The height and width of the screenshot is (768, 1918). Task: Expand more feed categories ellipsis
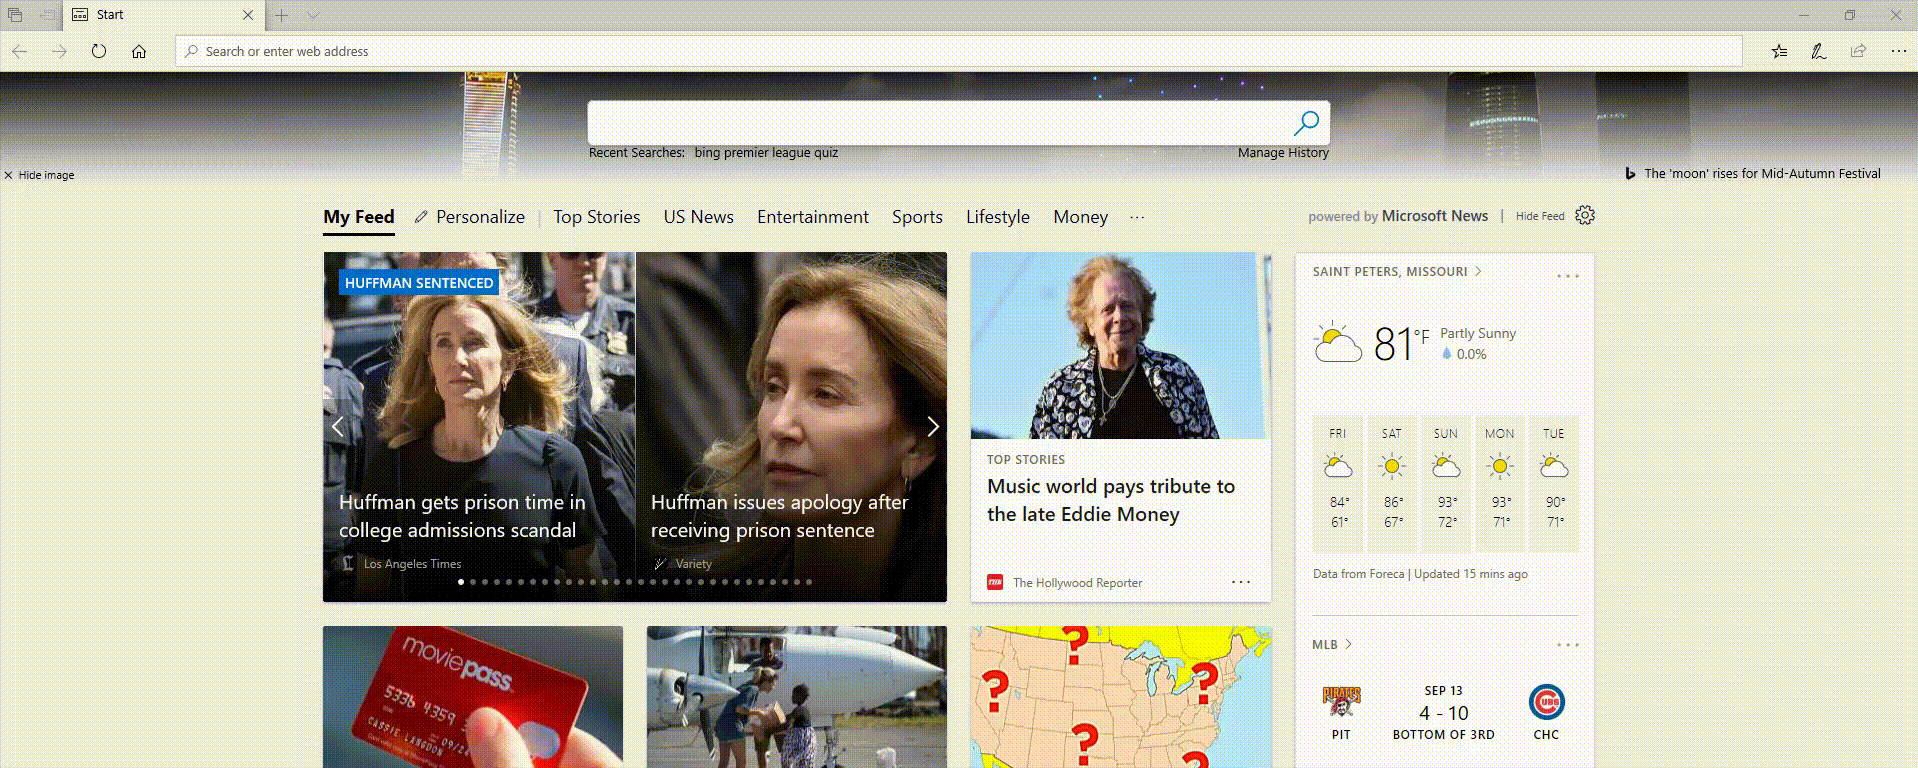tap(1137, 217)
